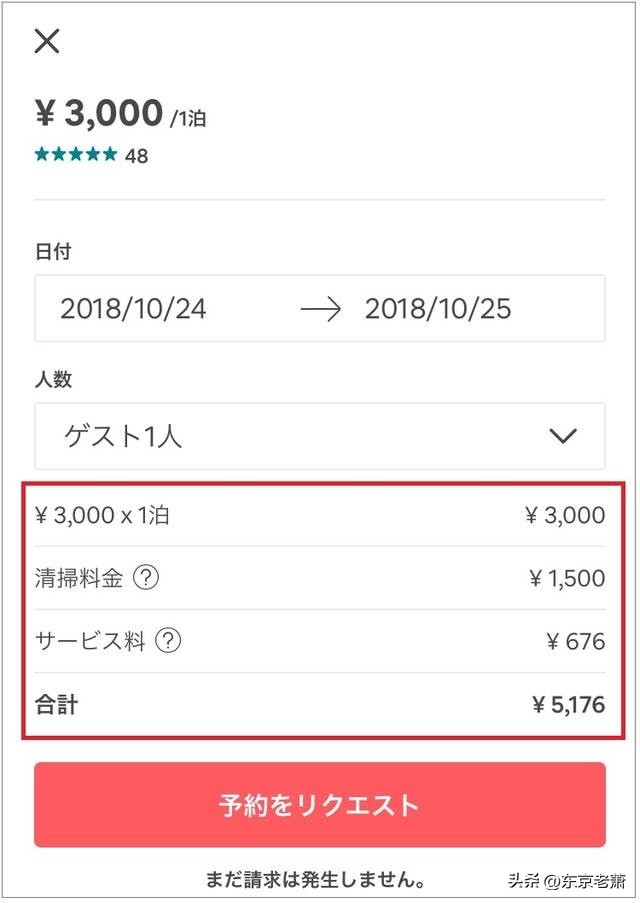Click the X close icon at top left
The width and height of the screenshot is (640, 903).
pos(45,41)
